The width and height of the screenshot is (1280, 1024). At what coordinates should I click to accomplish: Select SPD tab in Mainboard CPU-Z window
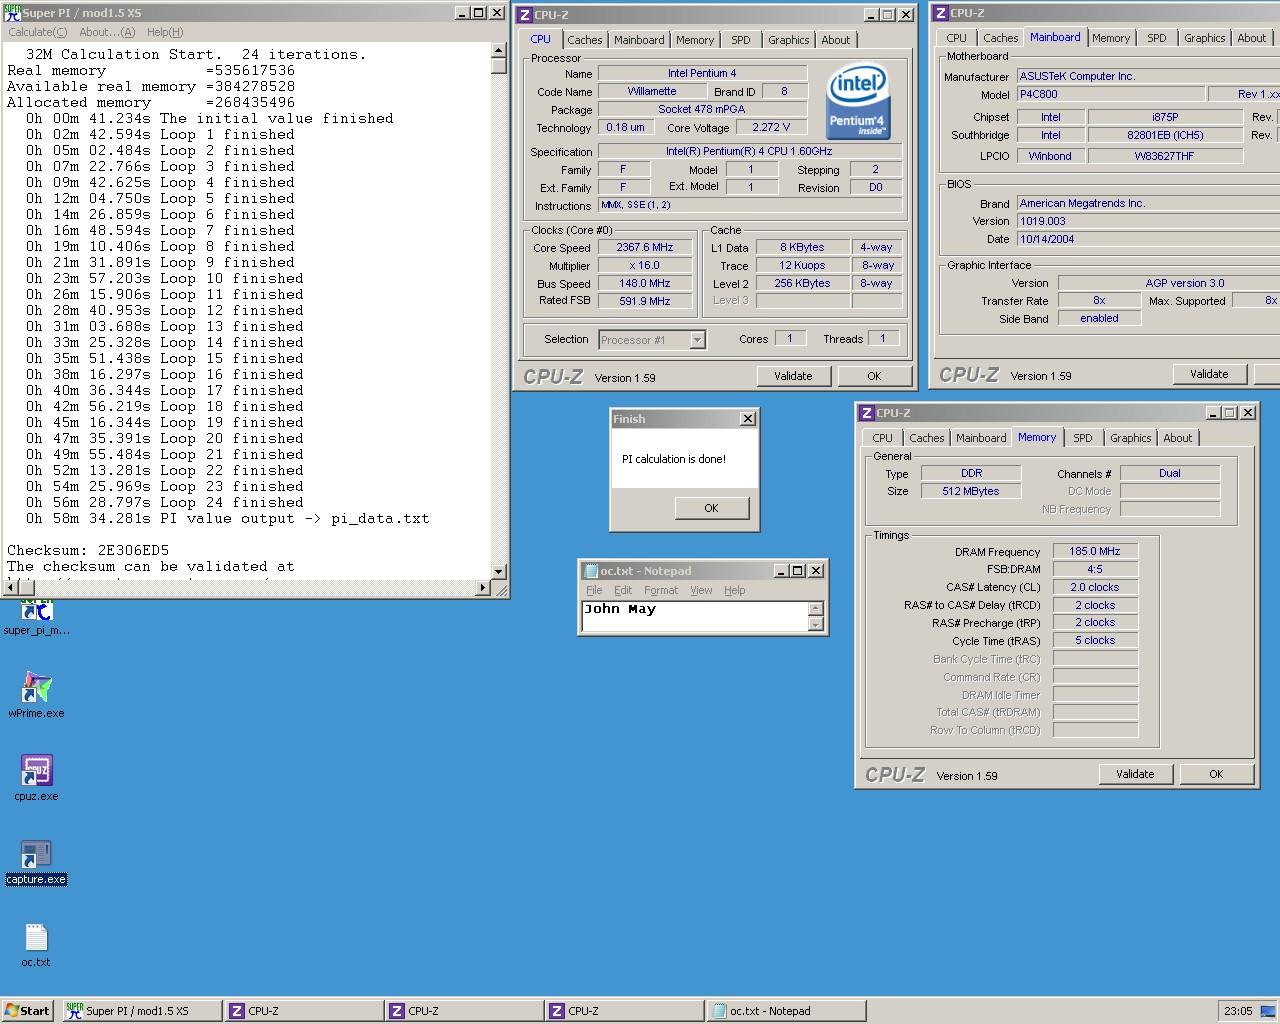click(x=1157, y=38)
